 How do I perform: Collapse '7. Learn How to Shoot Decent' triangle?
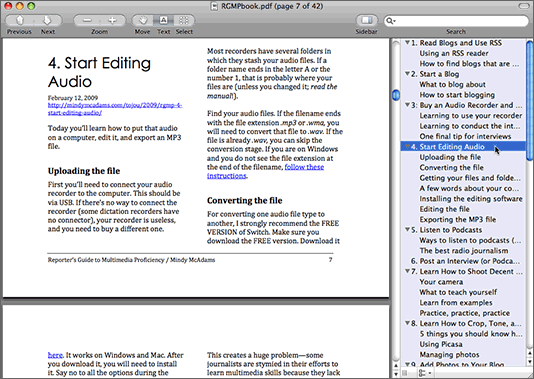(407, 271)
